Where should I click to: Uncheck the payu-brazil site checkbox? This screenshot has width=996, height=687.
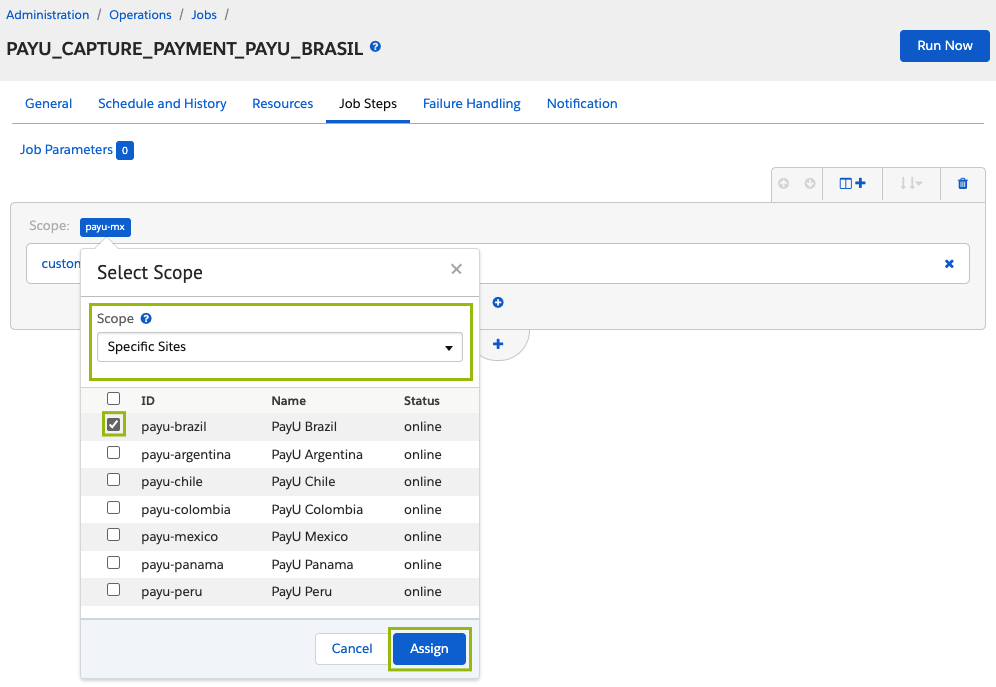click(114, 424)
